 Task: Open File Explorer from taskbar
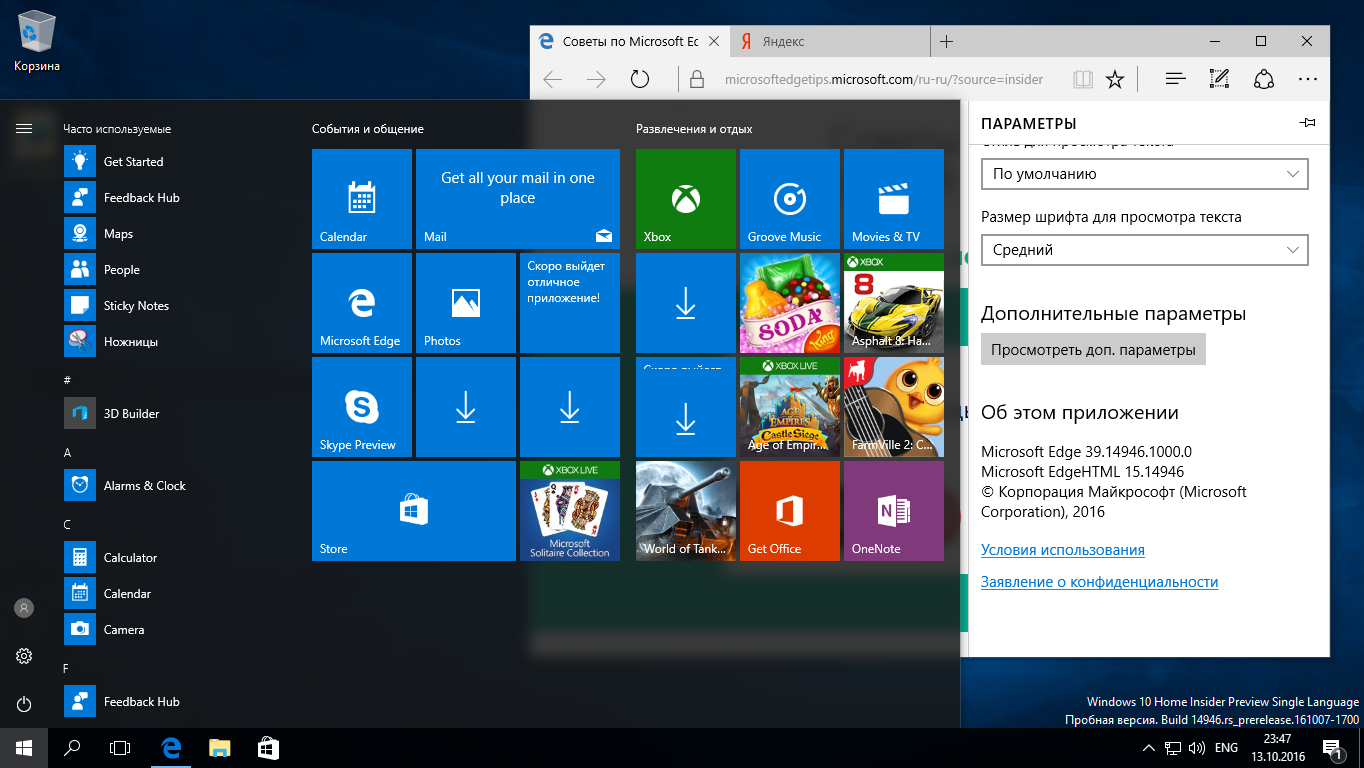pyautogui.click(x=220, y=748)
